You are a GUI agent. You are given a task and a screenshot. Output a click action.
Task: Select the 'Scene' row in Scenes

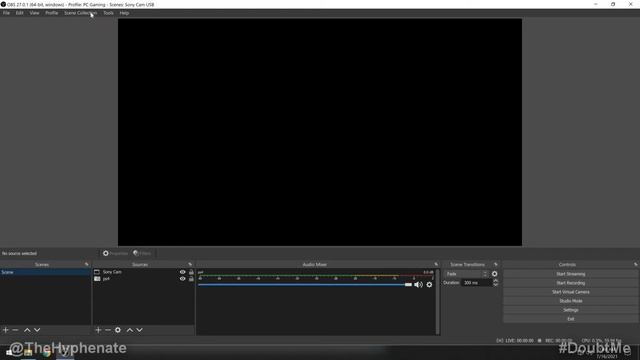pyautogui.click(x=45, y=272)
